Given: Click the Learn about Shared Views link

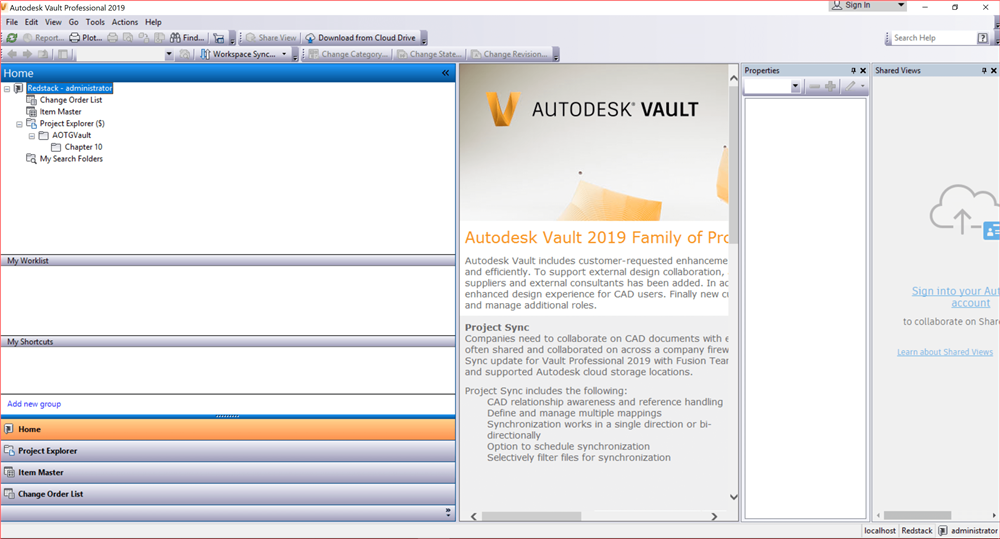Looking at the screenshot, I should coord(945,352).
